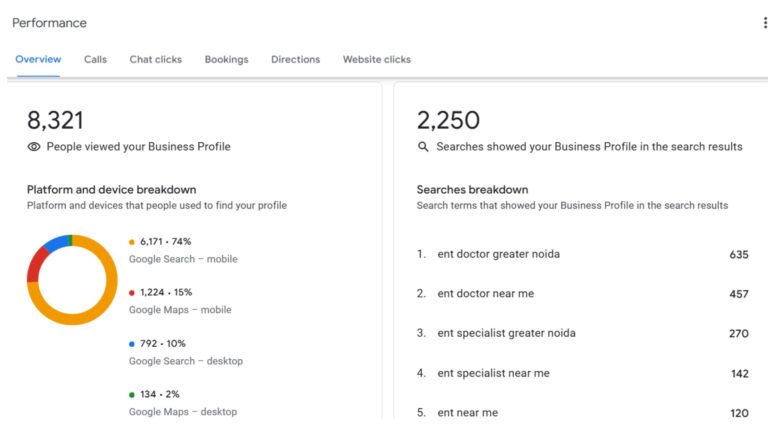Image resolution: width=768 pixels, height=432 pixels.
Task: Open the Calls tab
Action: [95, 60]
